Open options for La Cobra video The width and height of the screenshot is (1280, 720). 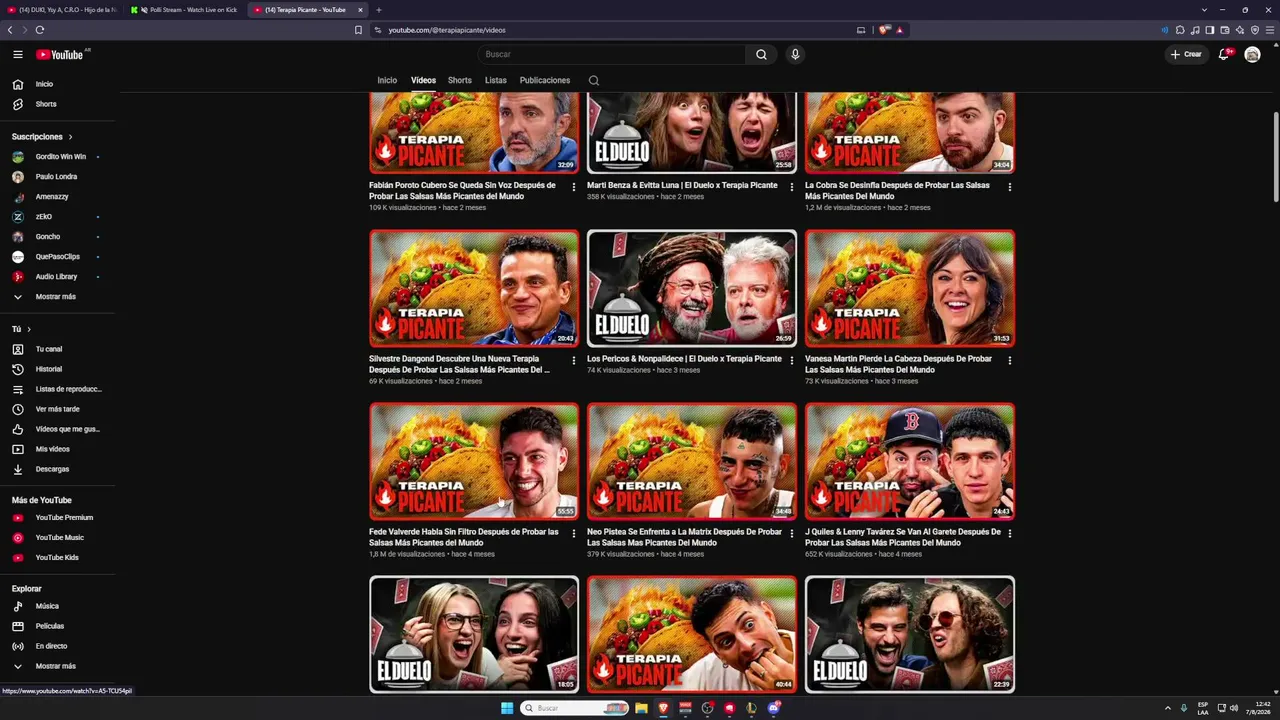pos(1010,187)
